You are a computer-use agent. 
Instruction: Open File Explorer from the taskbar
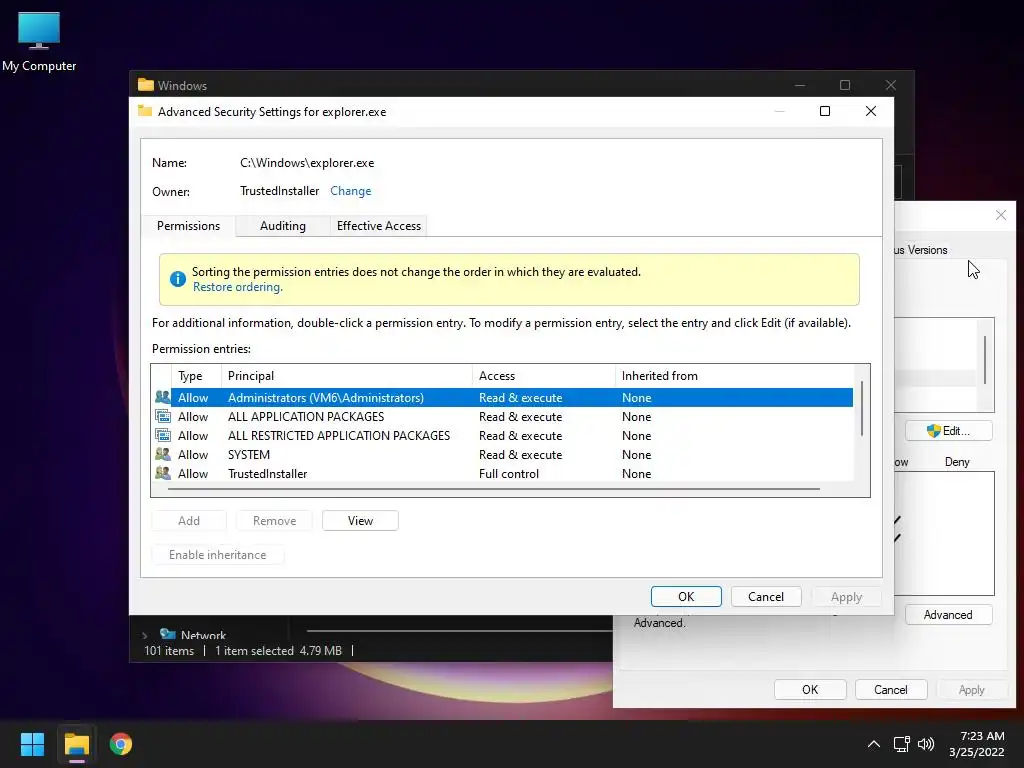(76, 744)
